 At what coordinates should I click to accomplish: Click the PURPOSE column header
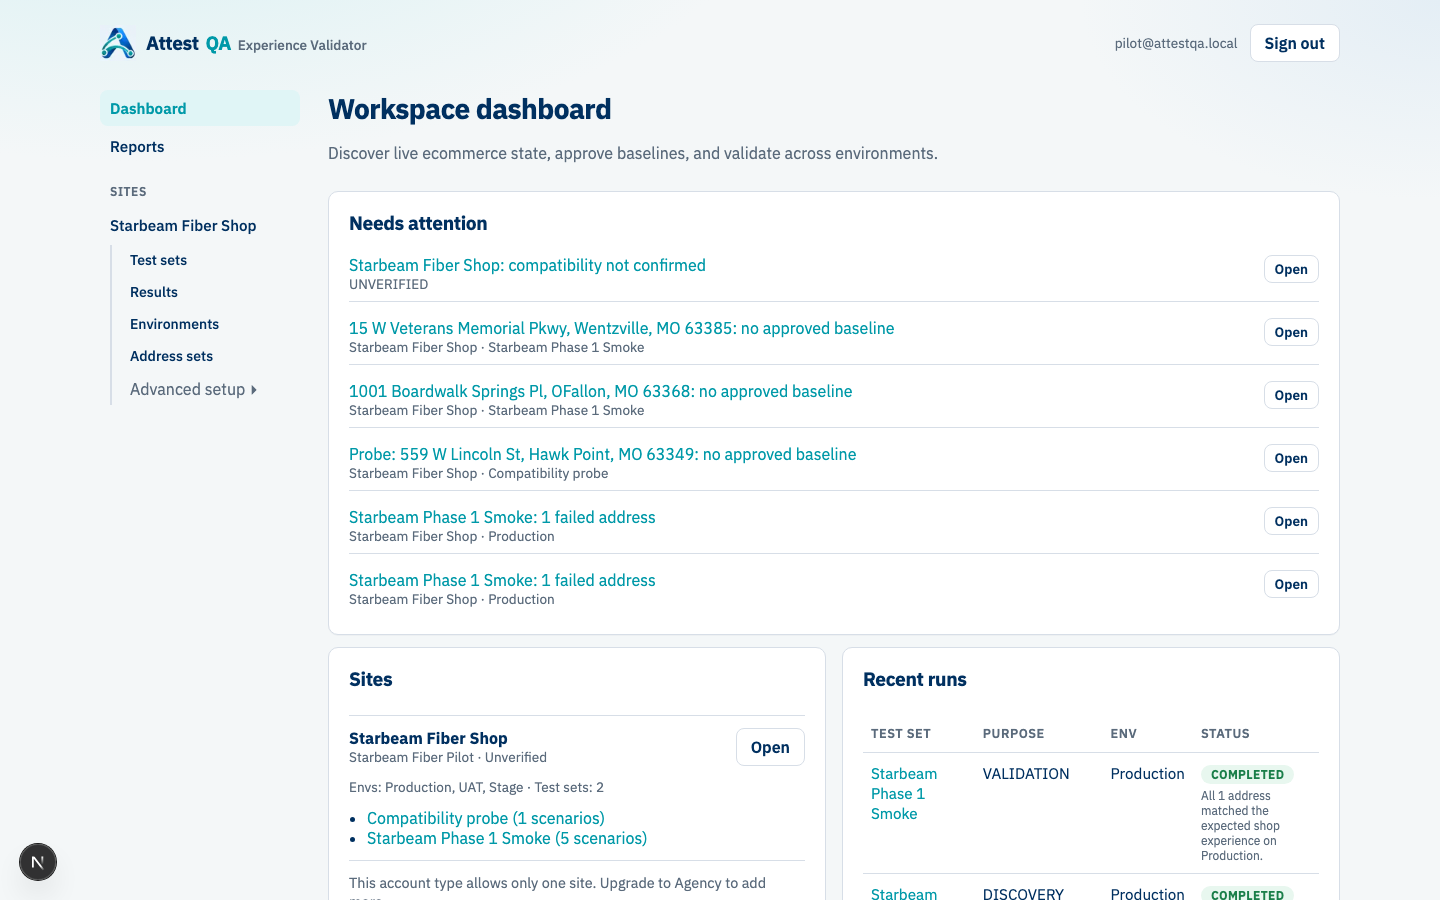[x=1013, y=733]
